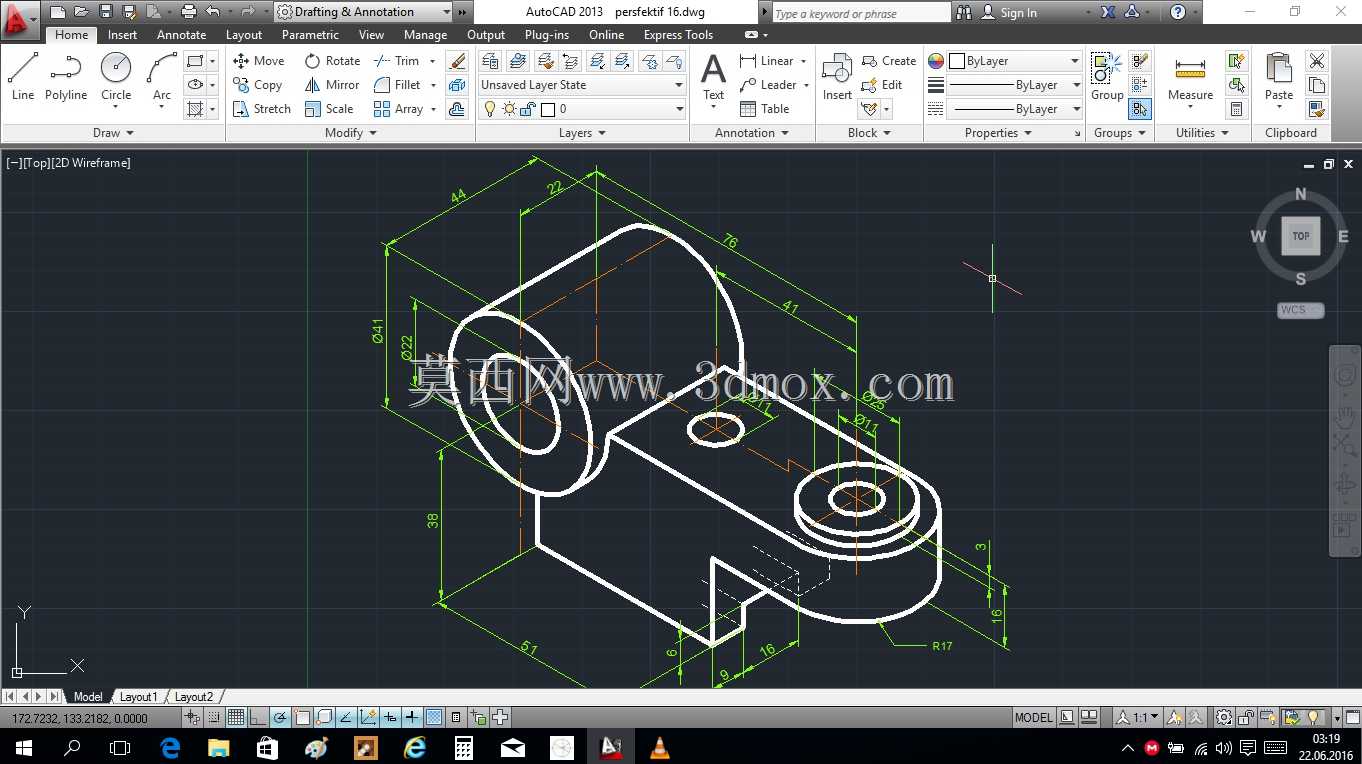The height and width of the screenshot is (764, 1362).
Task: Expand the Modify panel
Action: pyautogui.click(x=351, y=133)
